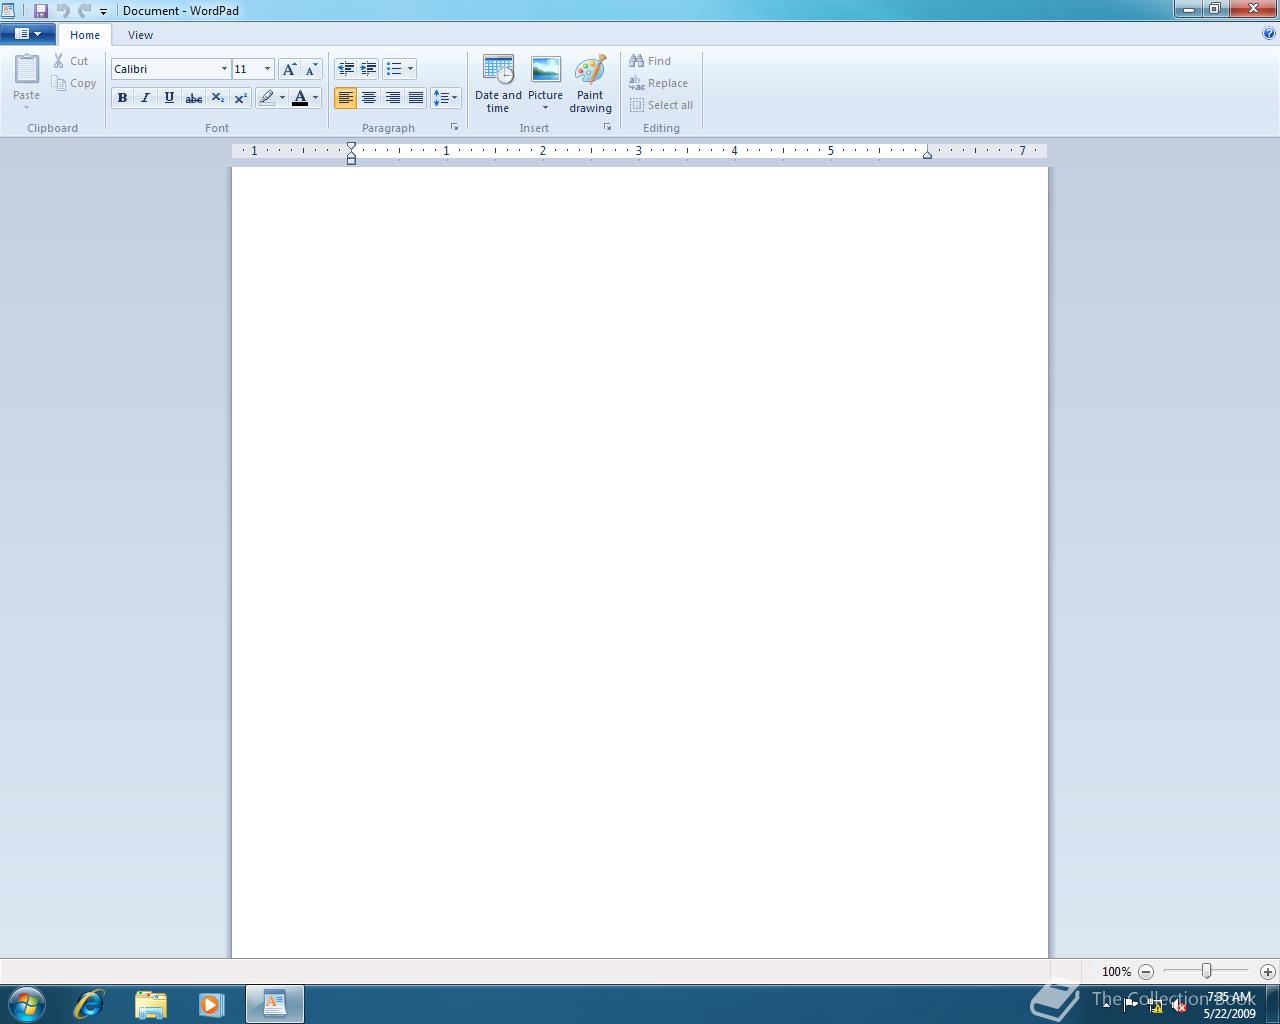Expand the font size dropdown arrow
Screen dimensions: 1280x1024
click(267, 69)
